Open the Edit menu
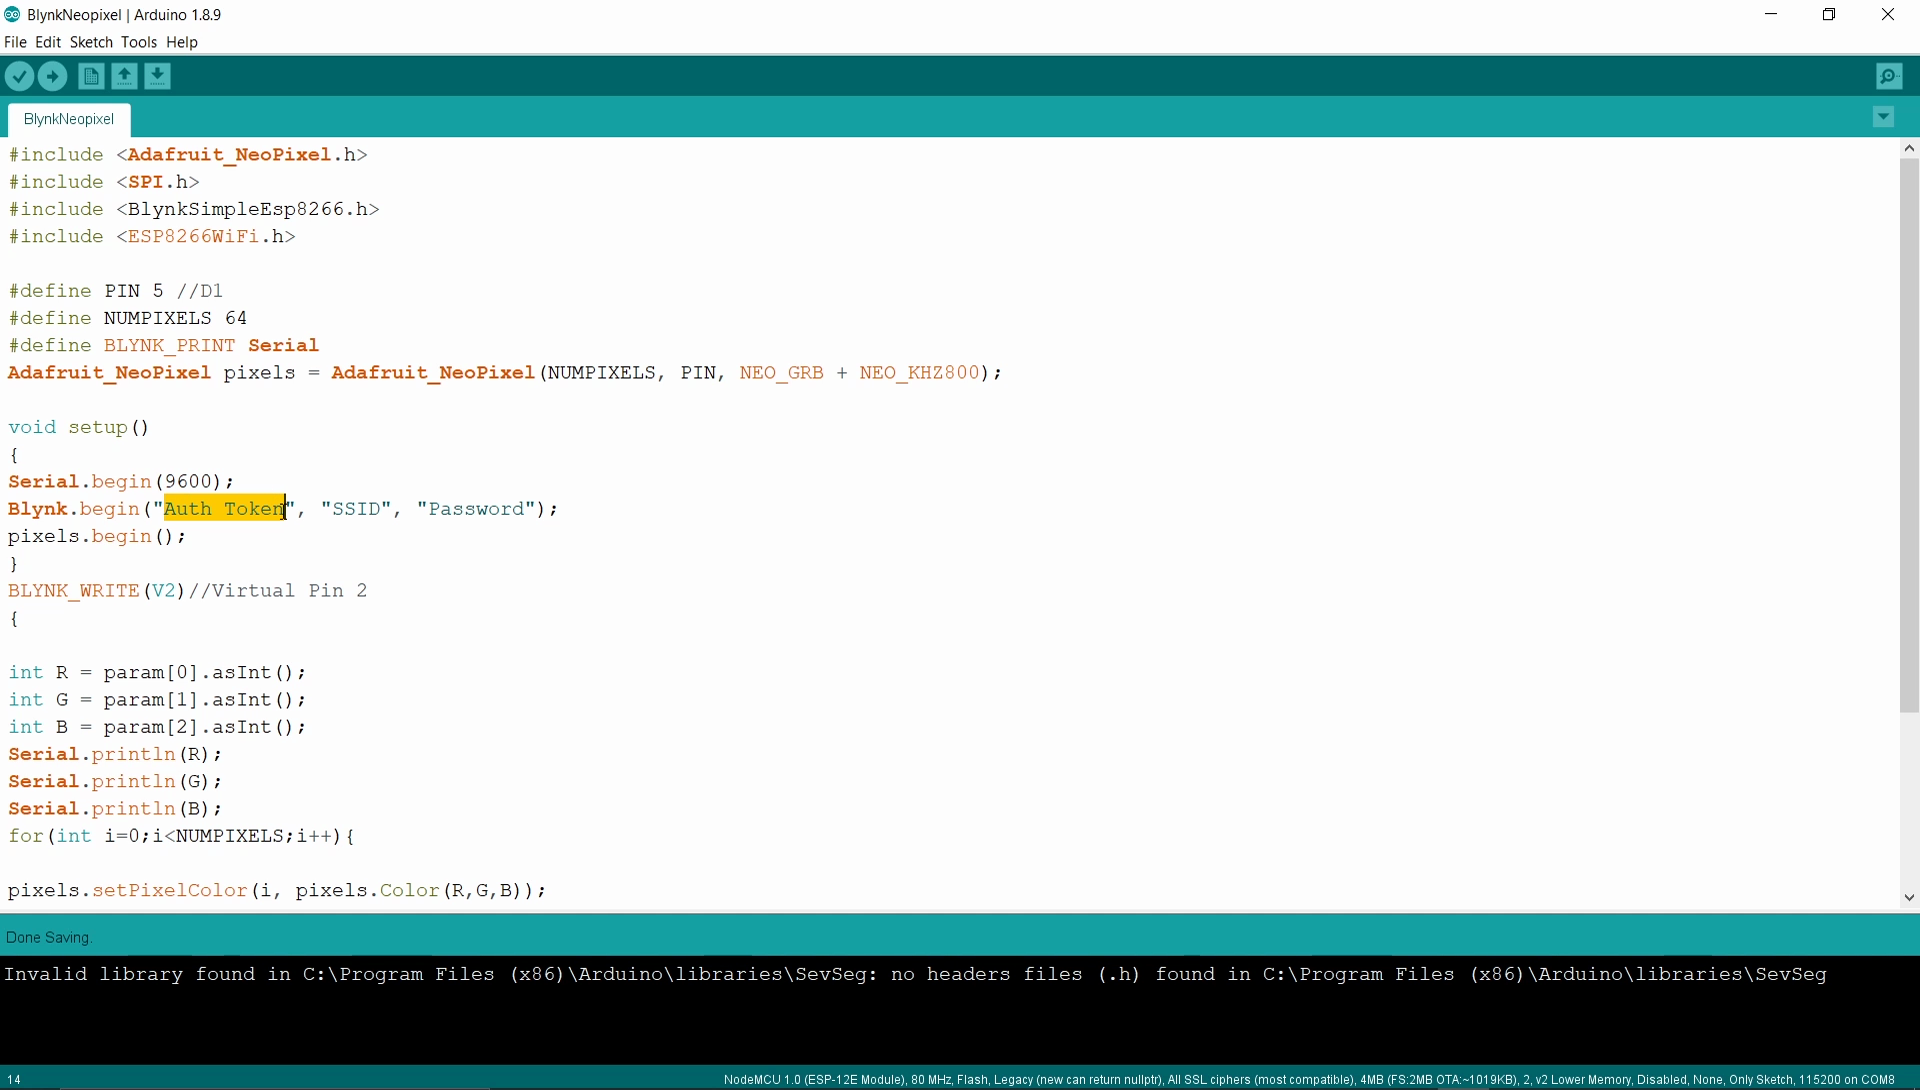The height and width of the screenshot is (1090, 1920). pyautogui.click(x=48, y=42)
